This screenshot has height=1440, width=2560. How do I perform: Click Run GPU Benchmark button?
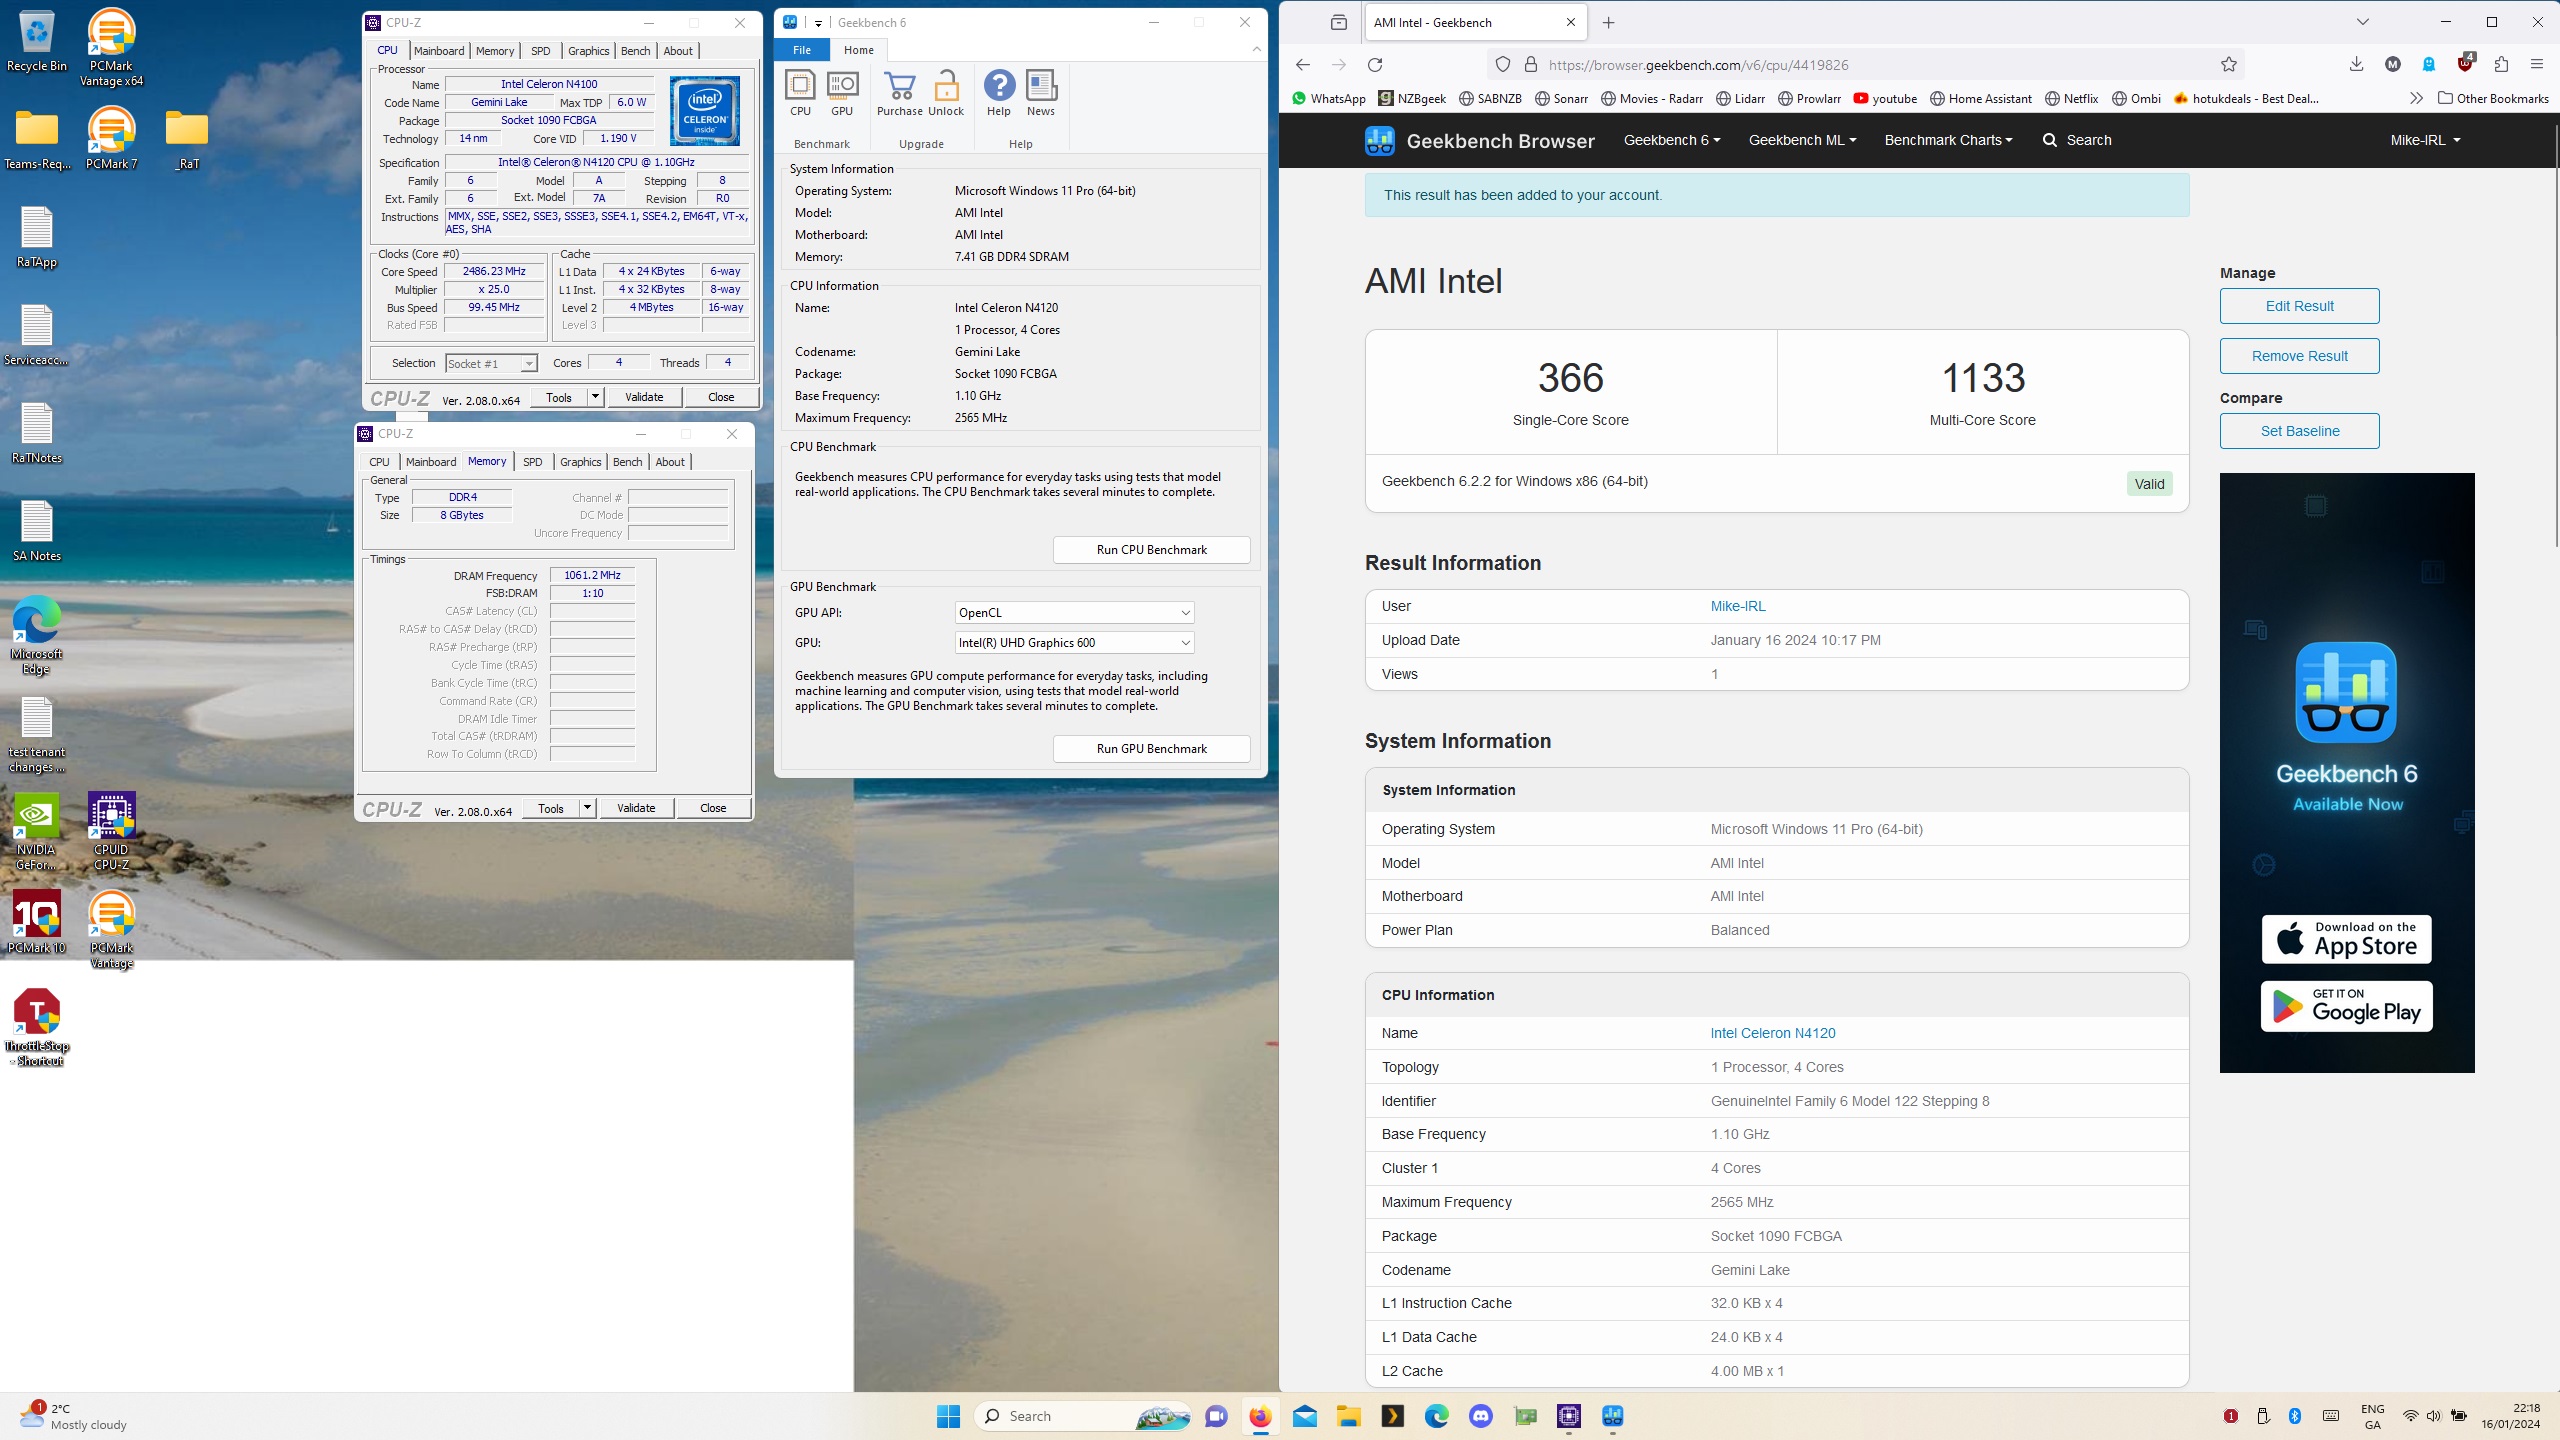(x=1151, y=749)
